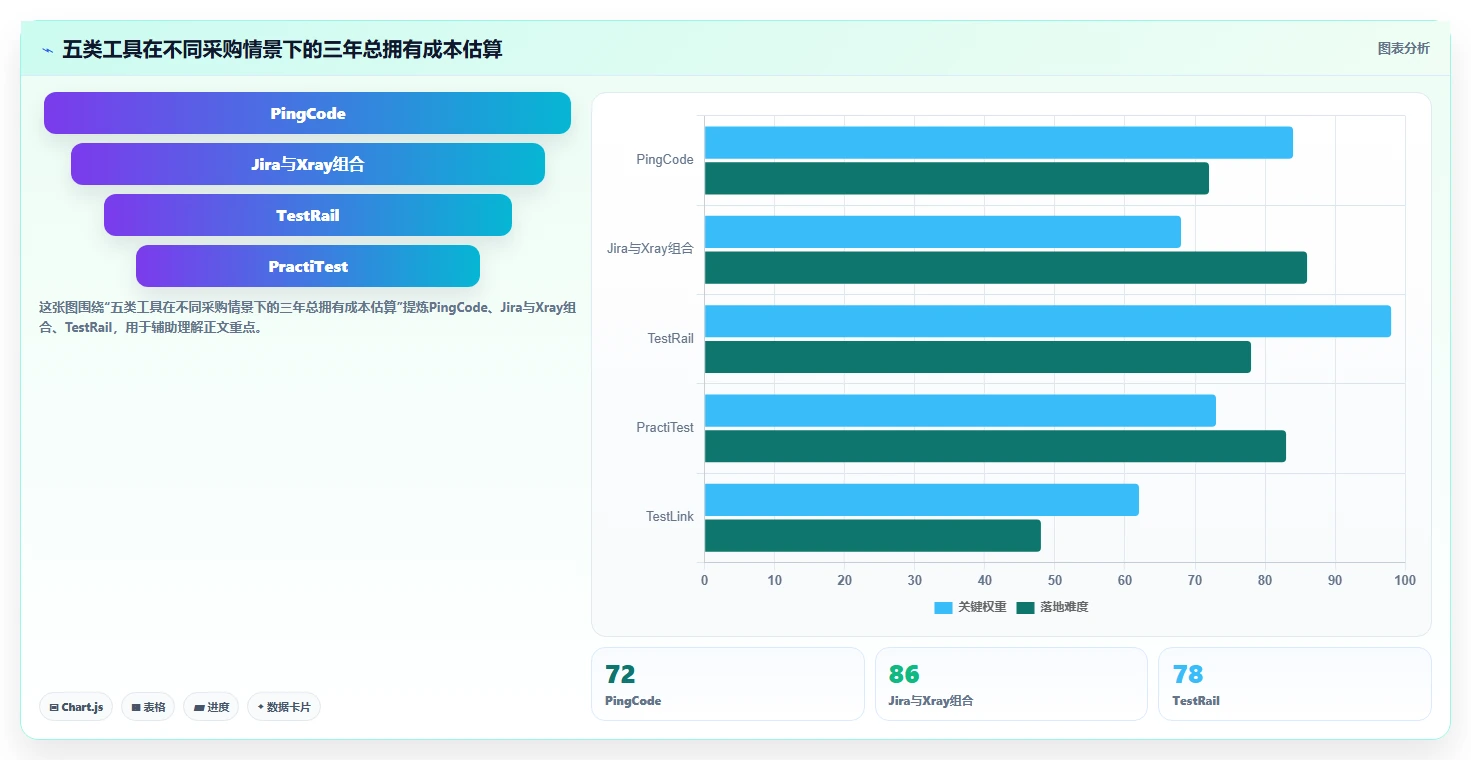Click the PingCode y-axis label
This screenshot has width=1471, height=760.
tap(665, 159)
